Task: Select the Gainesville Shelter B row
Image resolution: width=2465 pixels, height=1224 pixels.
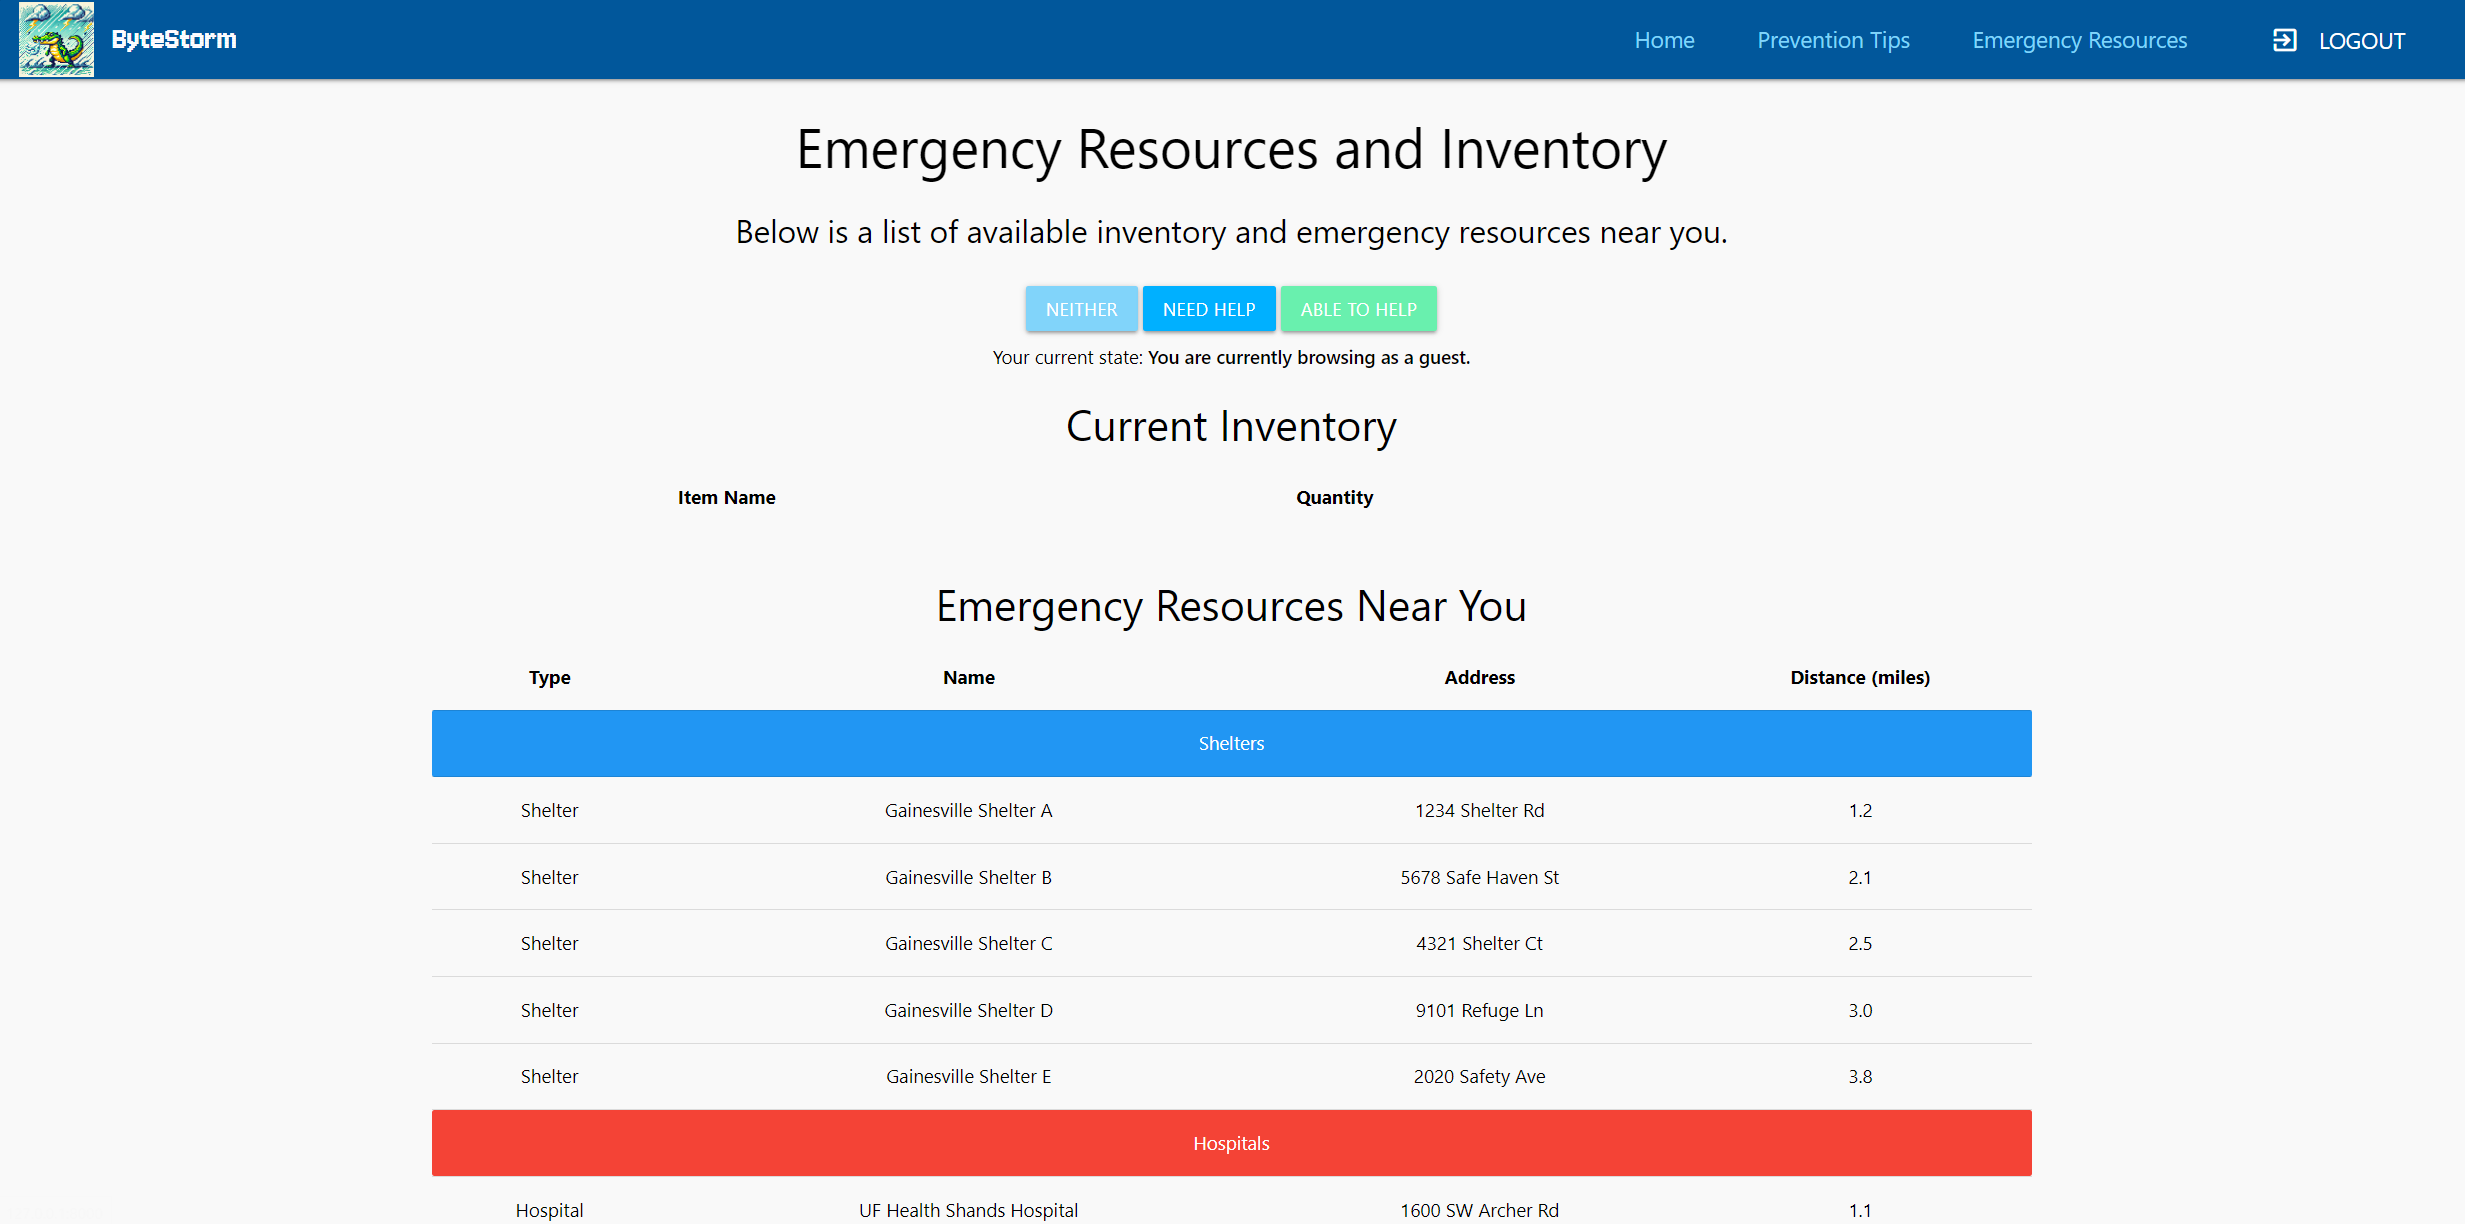Action: click(x=968, y=877)
